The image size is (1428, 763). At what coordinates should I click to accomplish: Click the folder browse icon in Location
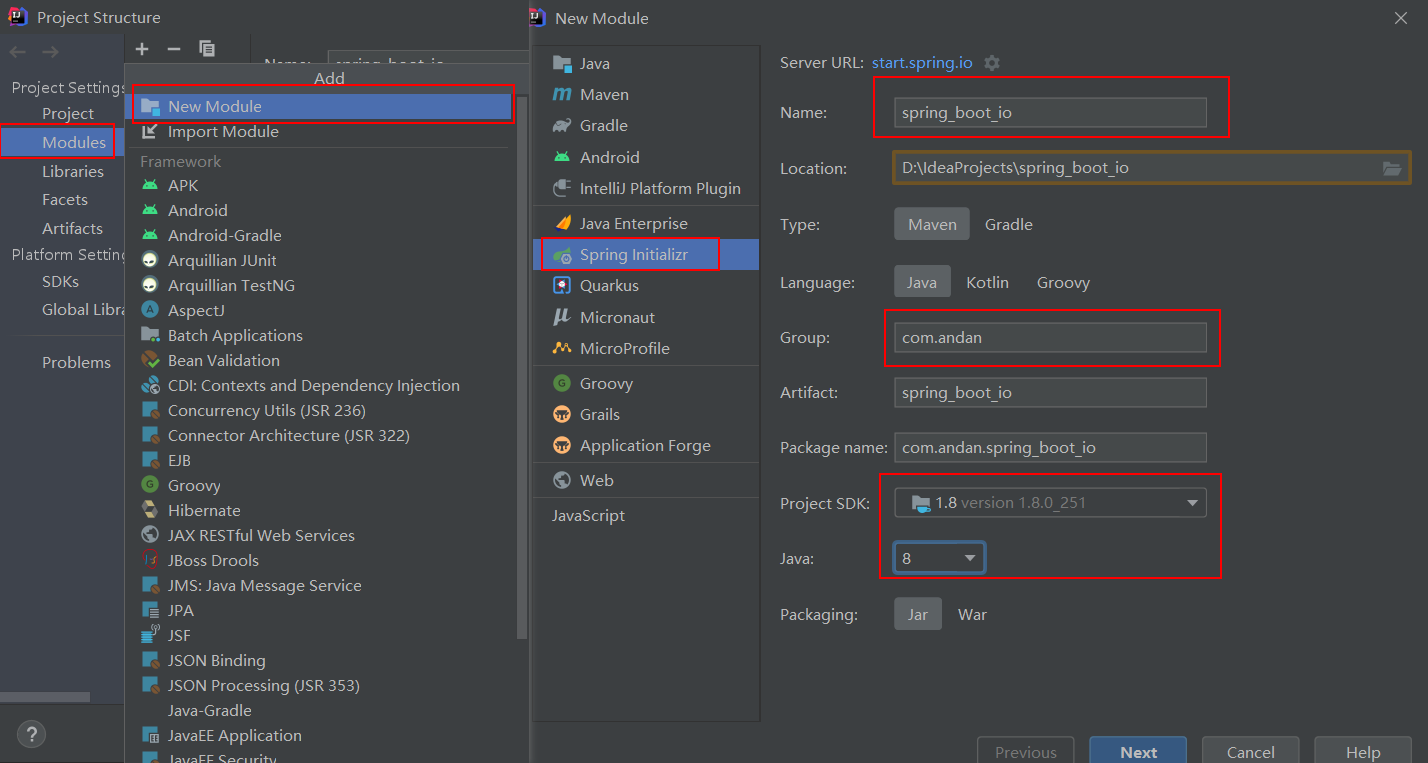click(1391, 168)
